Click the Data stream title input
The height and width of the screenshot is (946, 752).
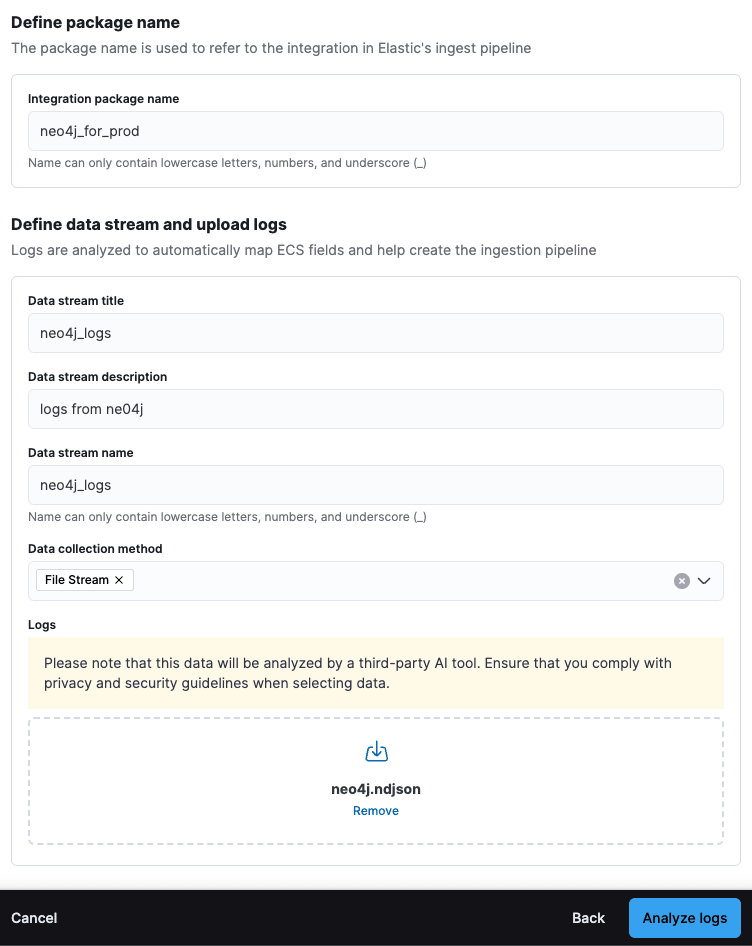[x=376, y=332]
